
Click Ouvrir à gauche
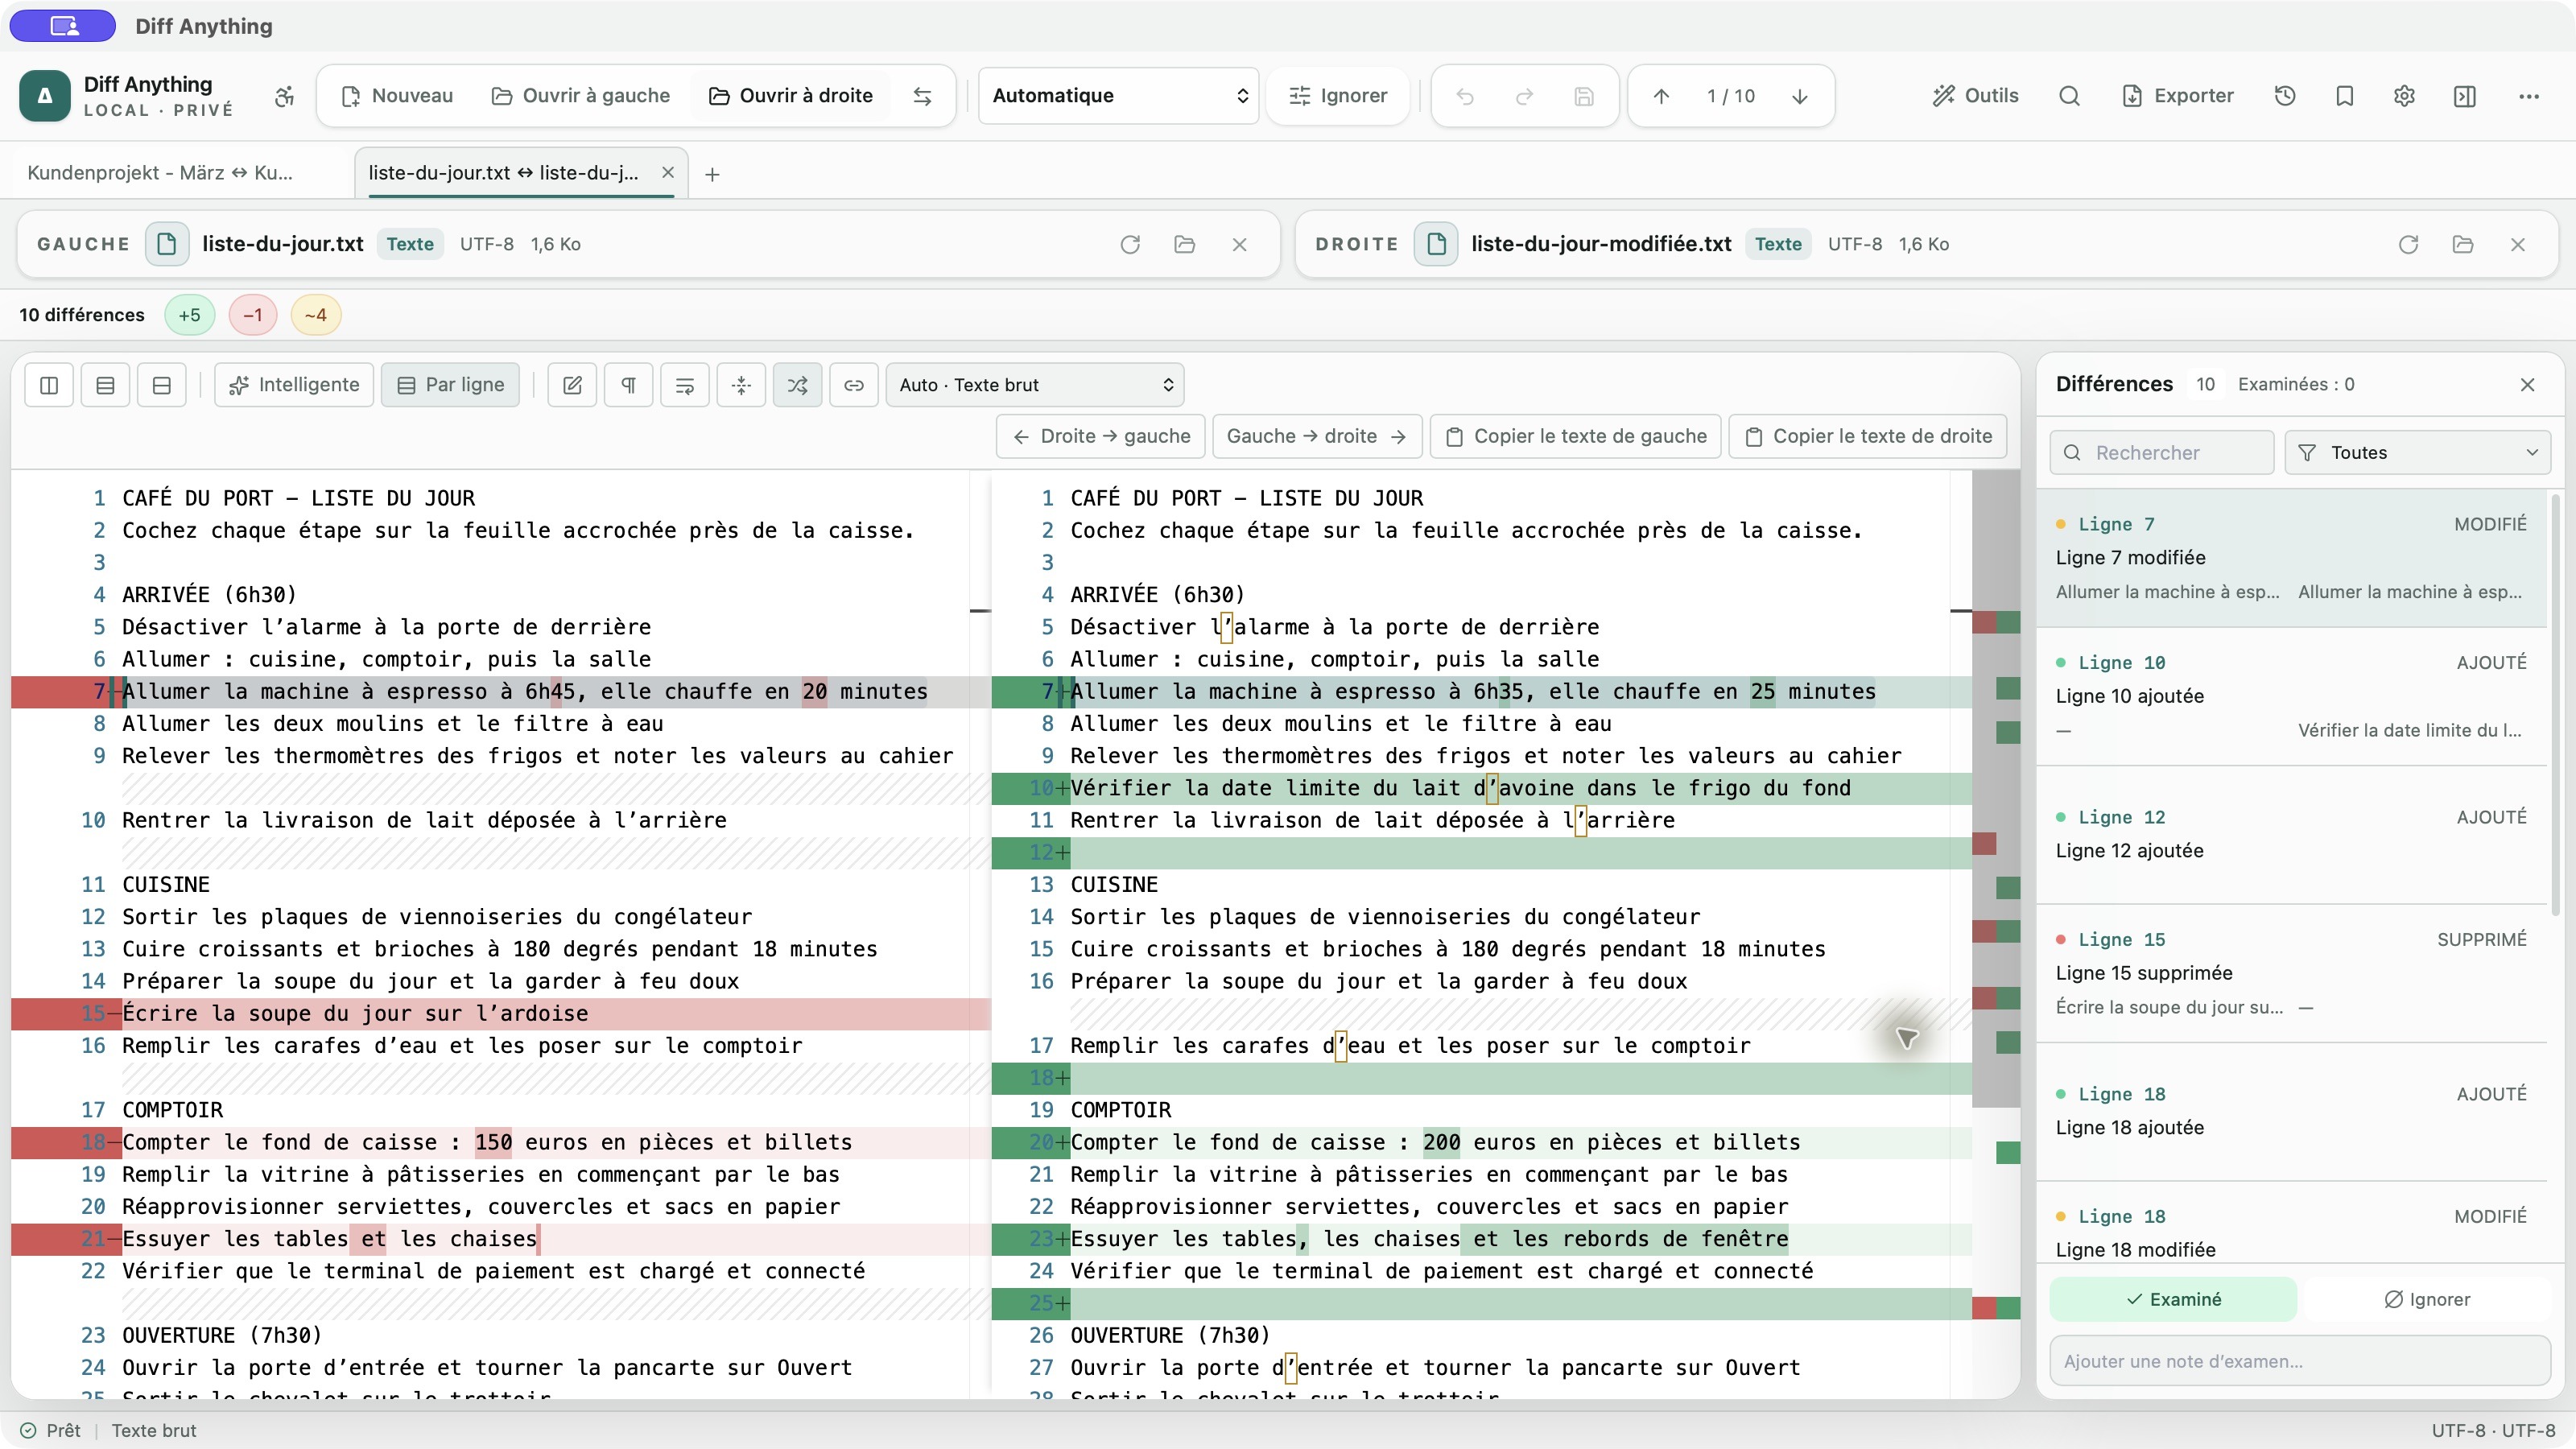(581, 96)
